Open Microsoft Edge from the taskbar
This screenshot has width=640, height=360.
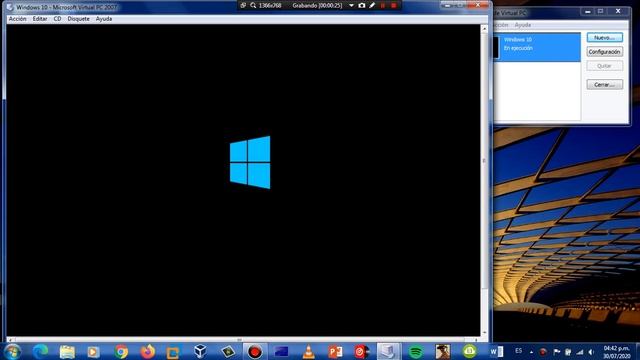pos(40,351)
